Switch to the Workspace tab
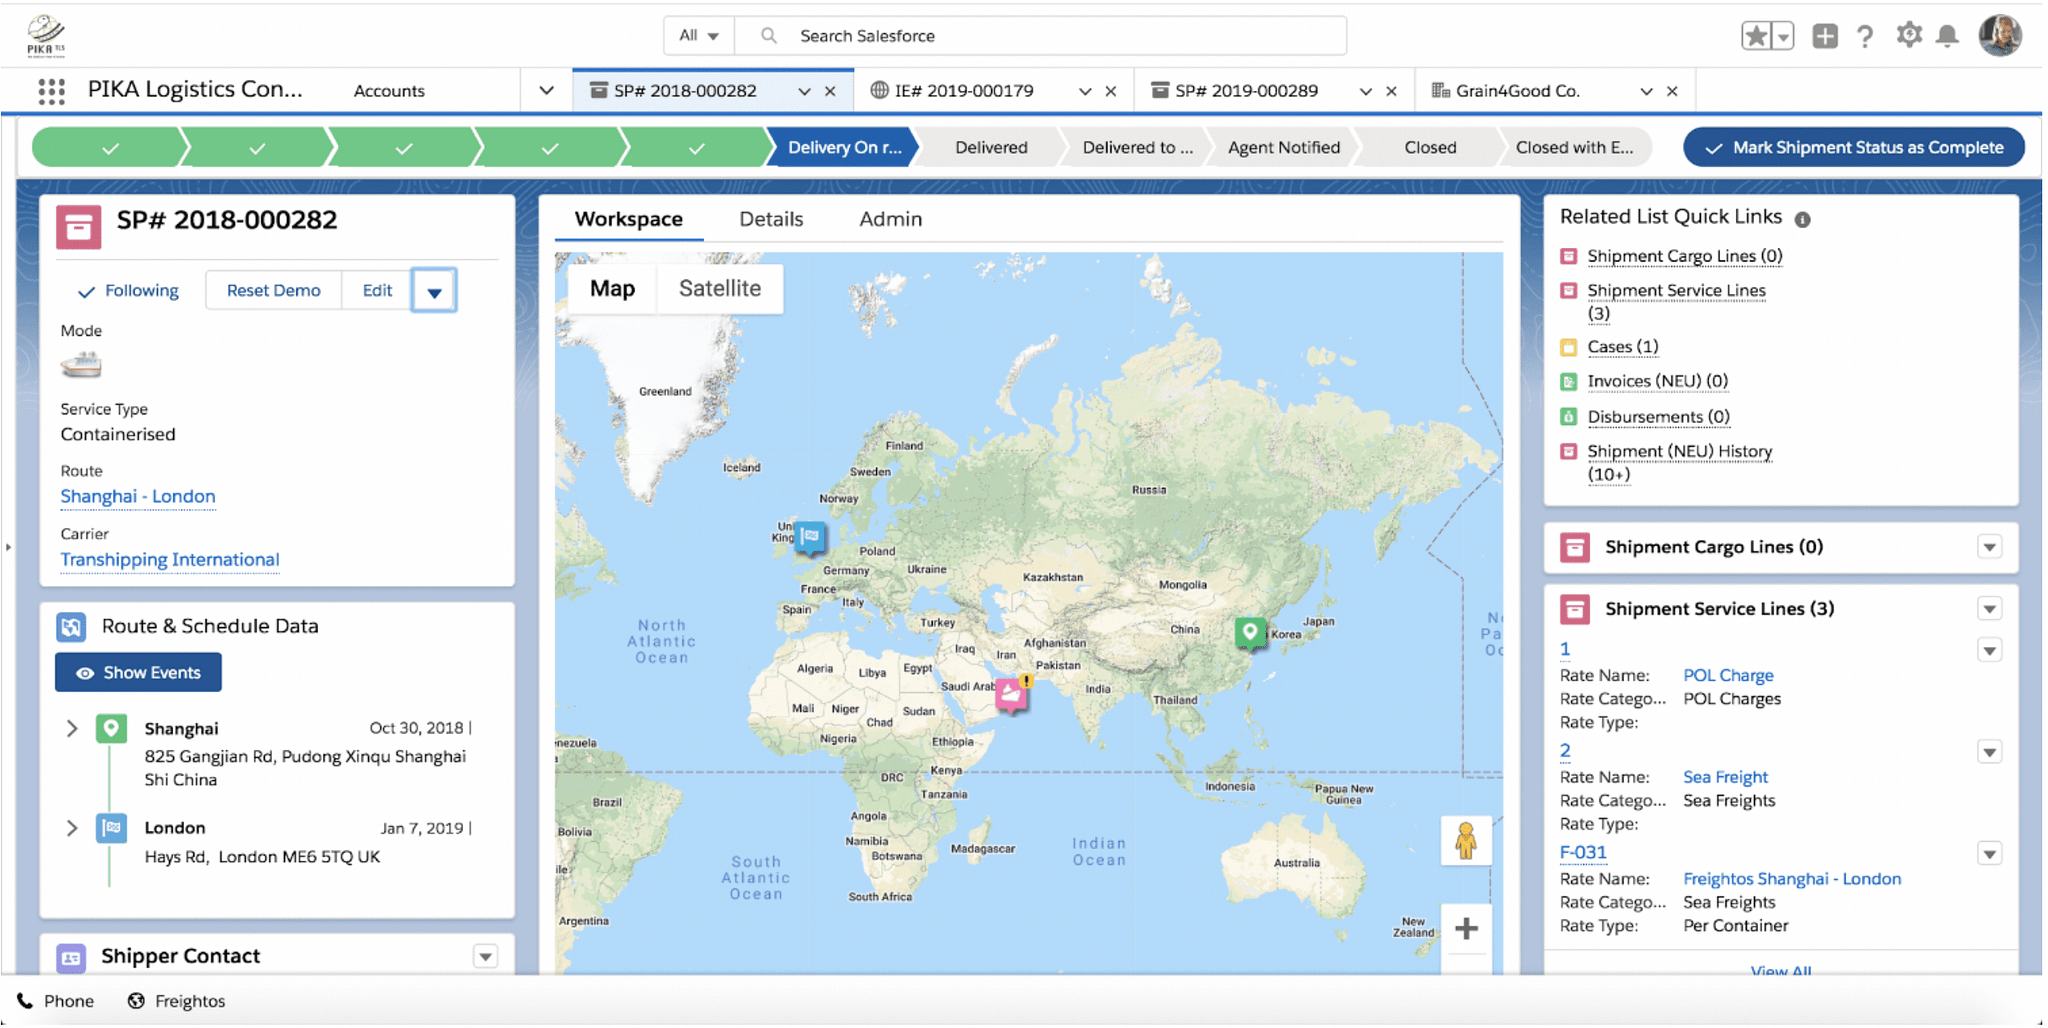This screenshot has height=1028, width=2048. pos(629,219)
